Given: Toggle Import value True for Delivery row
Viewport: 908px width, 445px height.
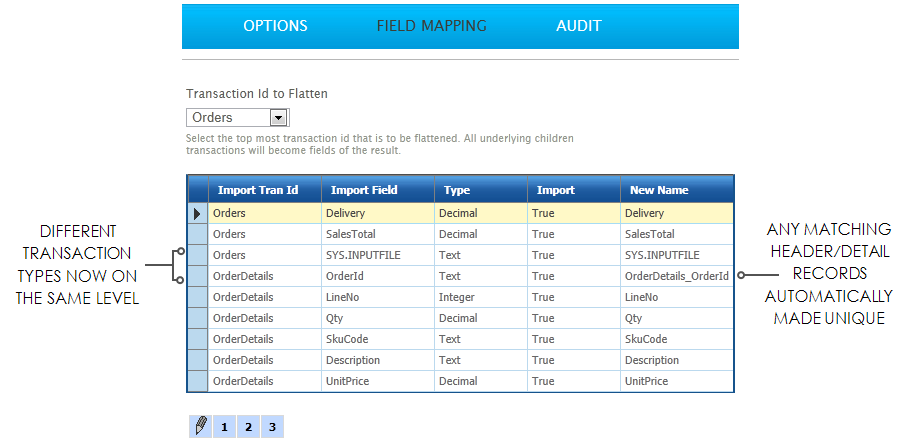Looking at the screenshot, I should coord(572,213).
